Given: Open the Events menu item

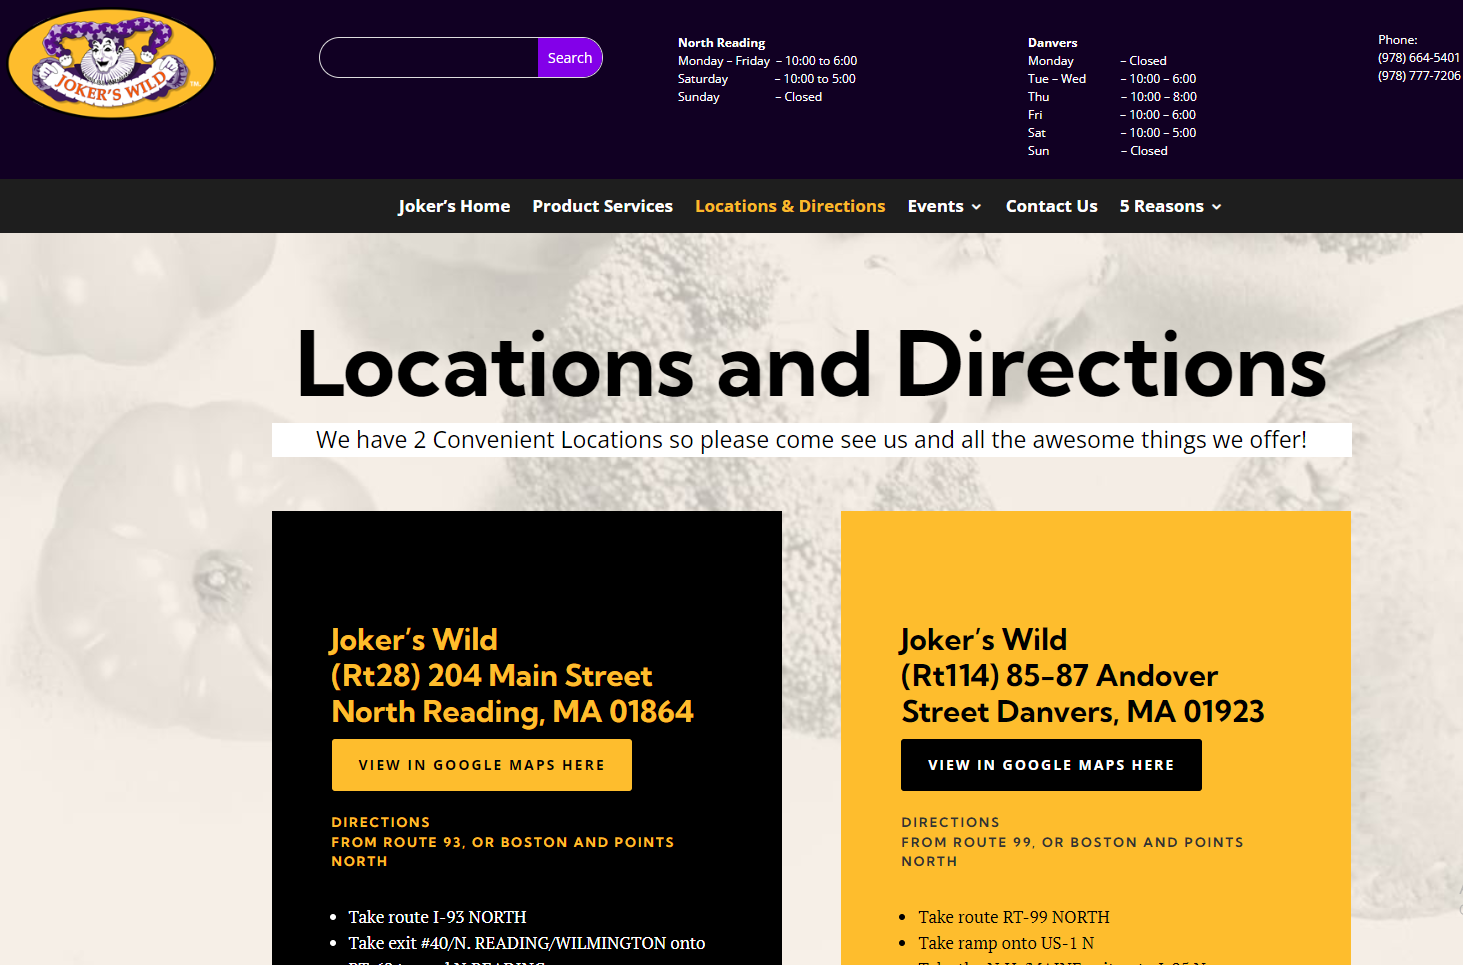Looking at the screenshot, I should [x=936, y=206].
